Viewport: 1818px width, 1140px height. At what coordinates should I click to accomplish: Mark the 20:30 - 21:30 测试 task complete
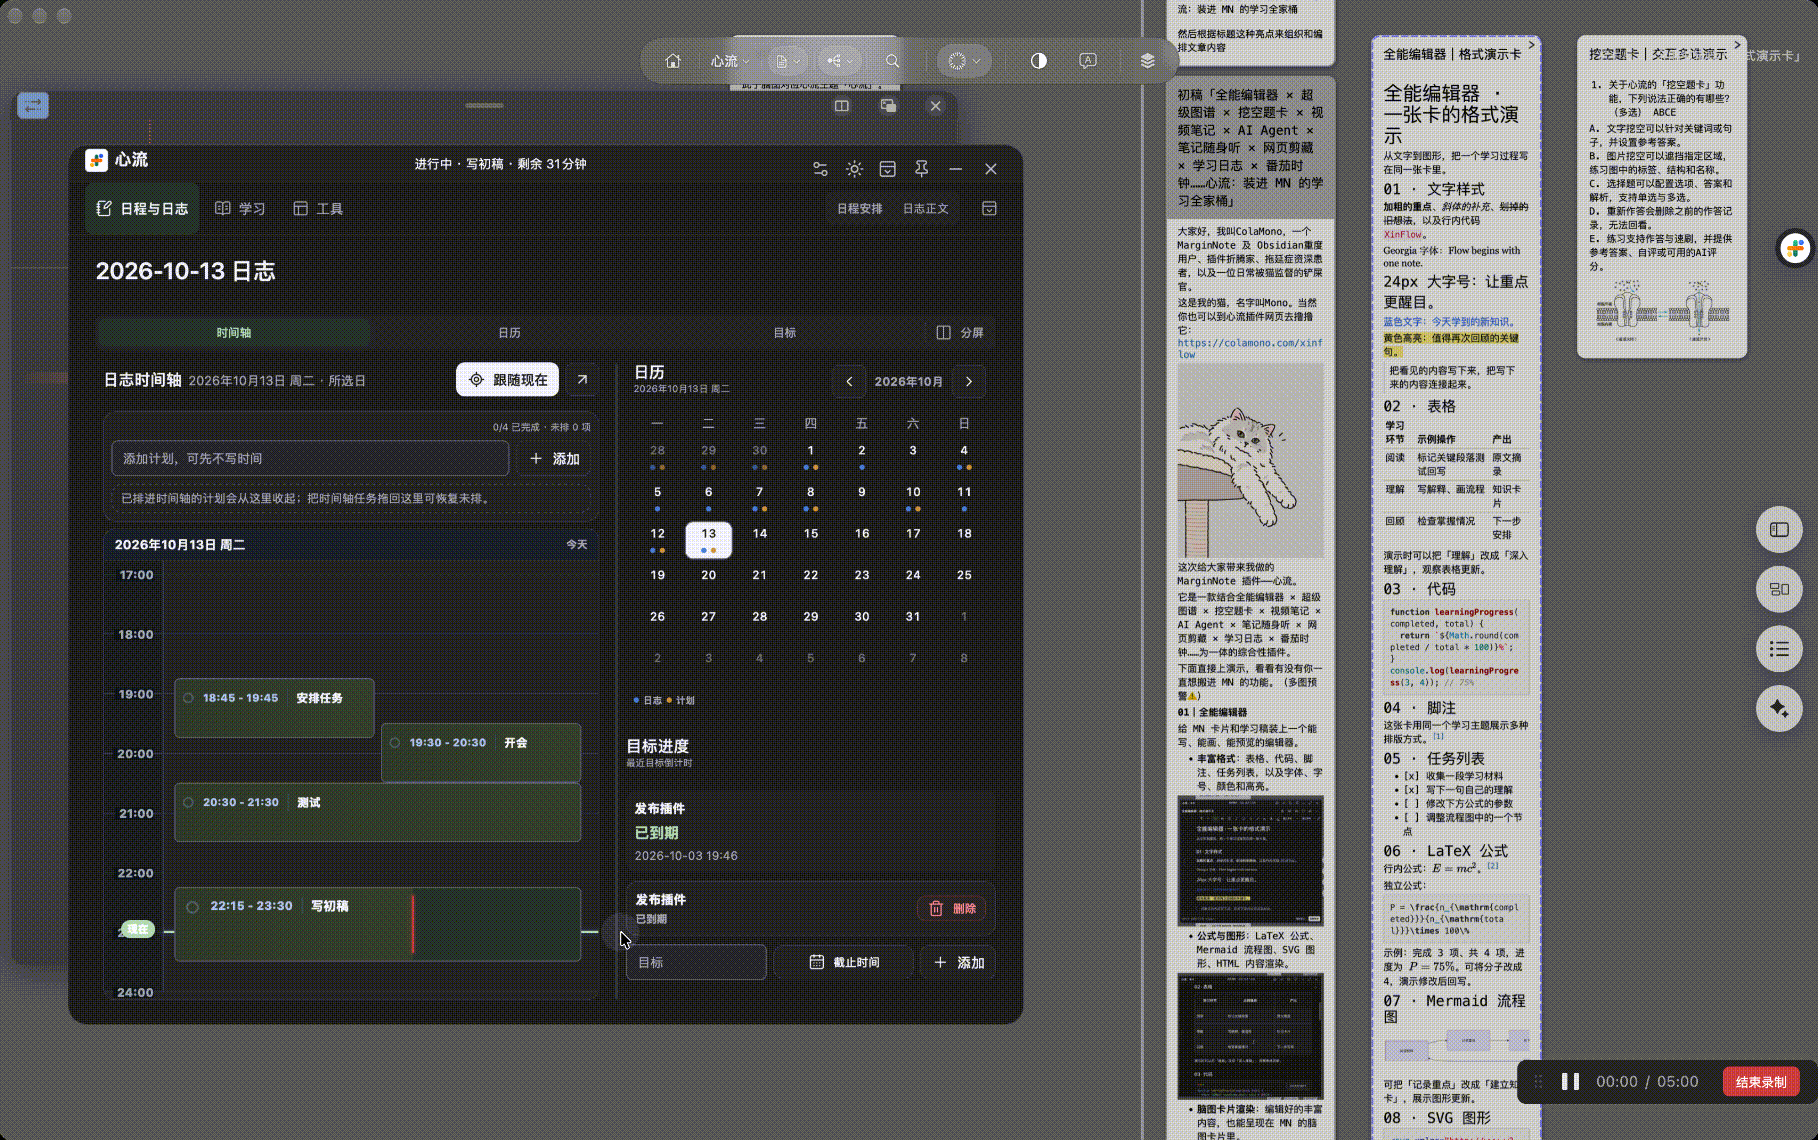[188, 802]
